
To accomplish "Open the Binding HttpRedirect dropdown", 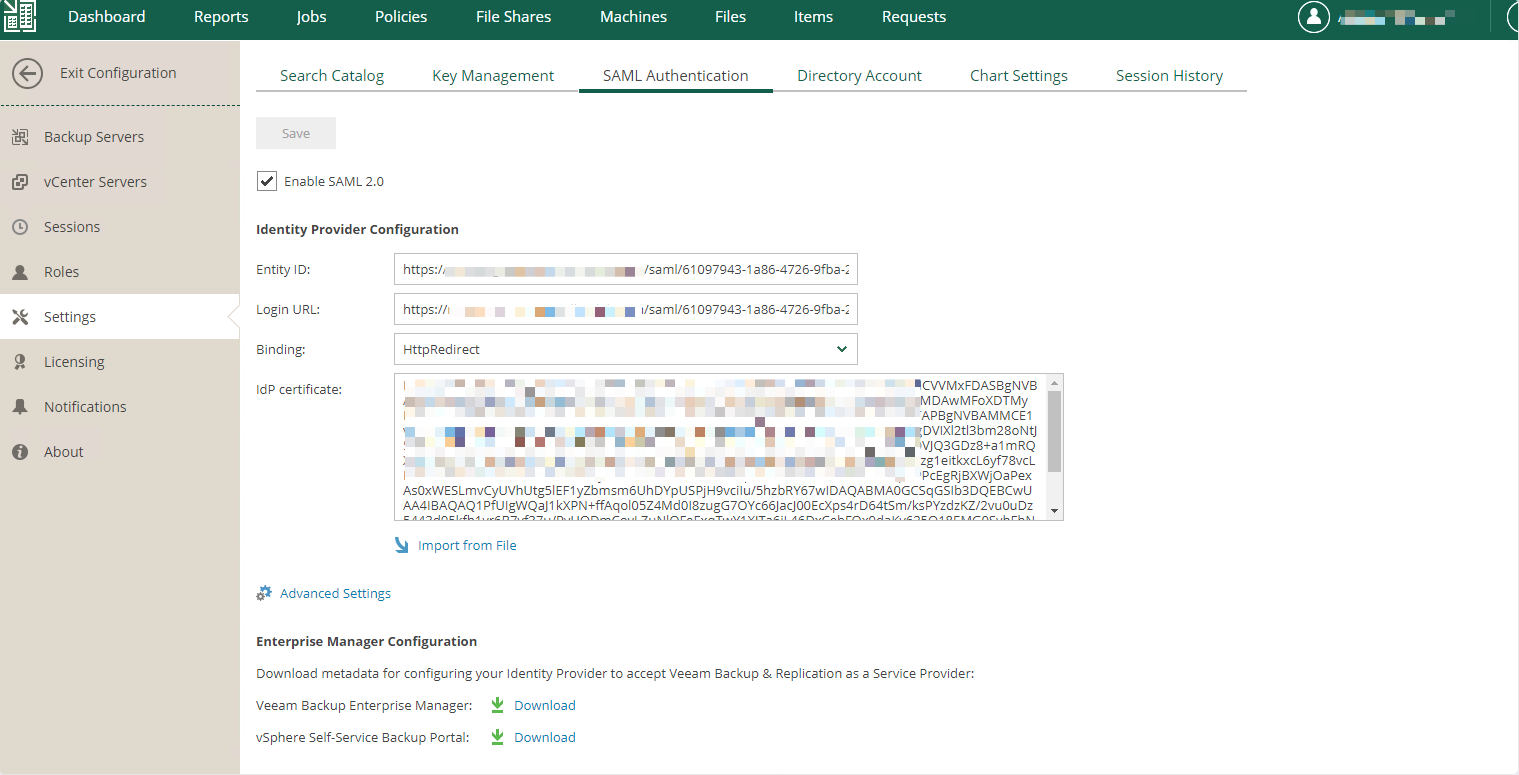I will (x=625, y=349).
